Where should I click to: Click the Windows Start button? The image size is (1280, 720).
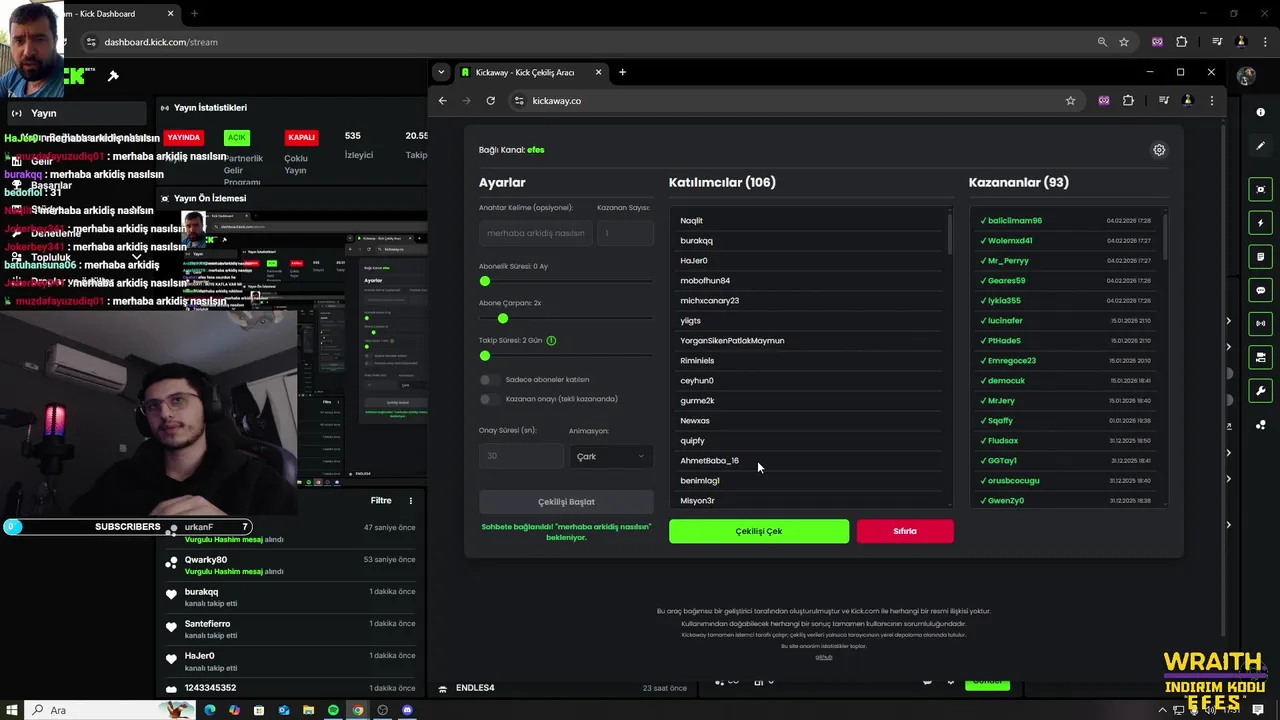point(13,710)
